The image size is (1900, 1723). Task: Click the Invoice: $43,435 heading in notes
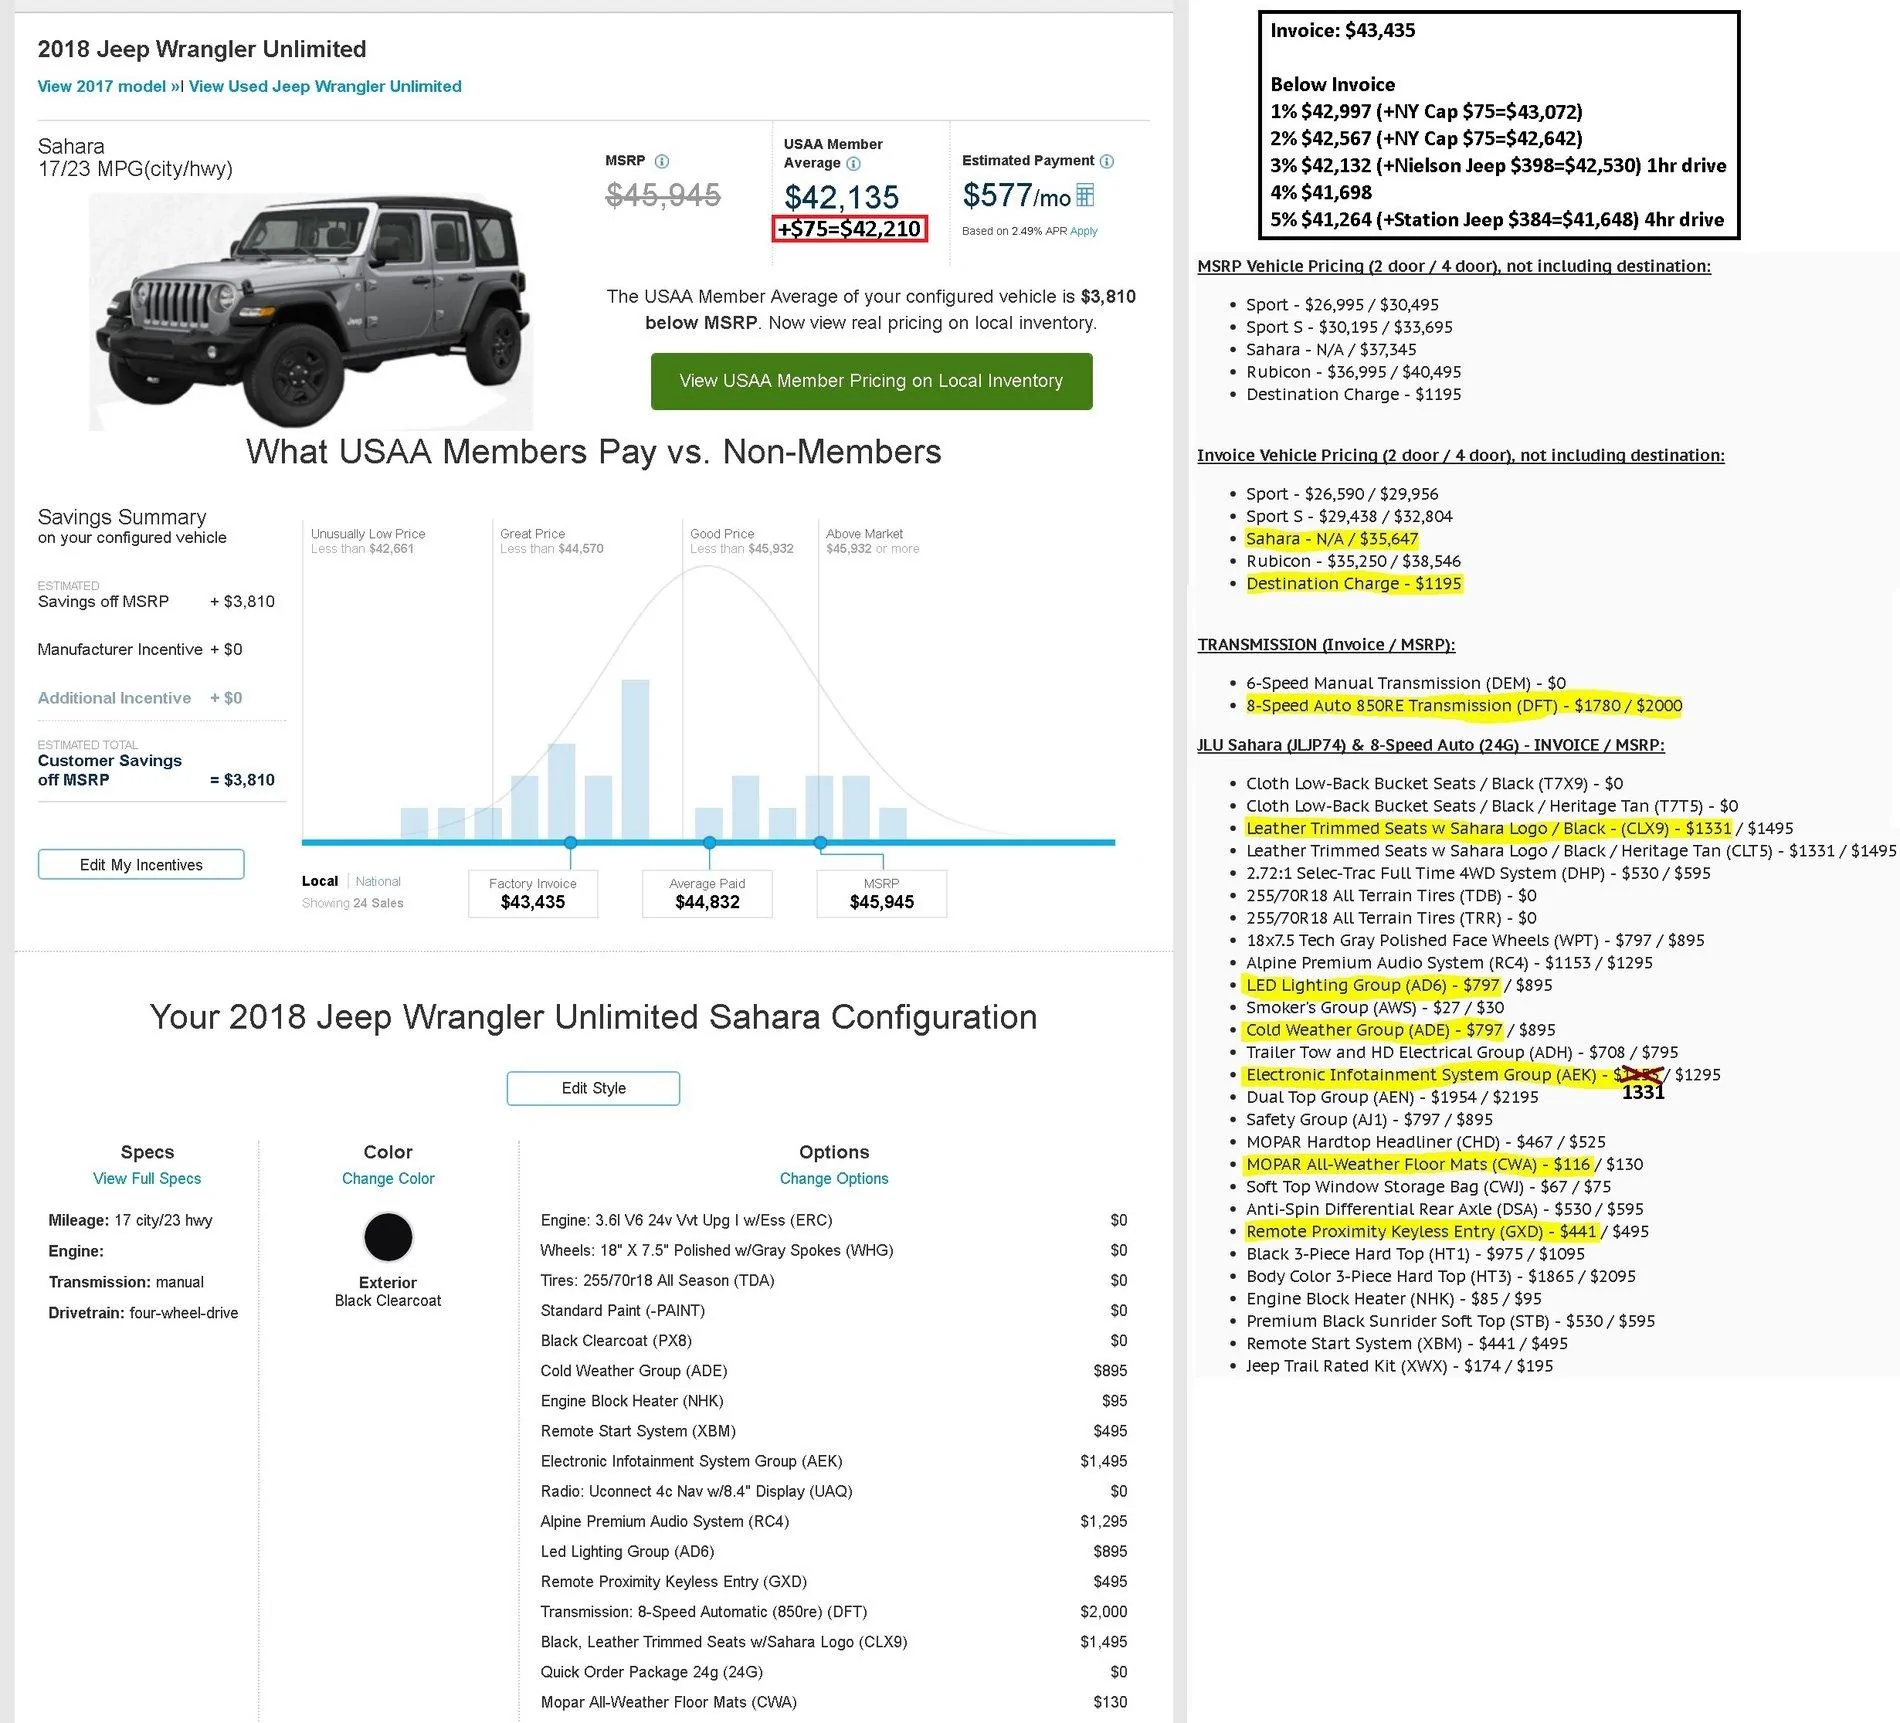click(x=1342, y=30)
